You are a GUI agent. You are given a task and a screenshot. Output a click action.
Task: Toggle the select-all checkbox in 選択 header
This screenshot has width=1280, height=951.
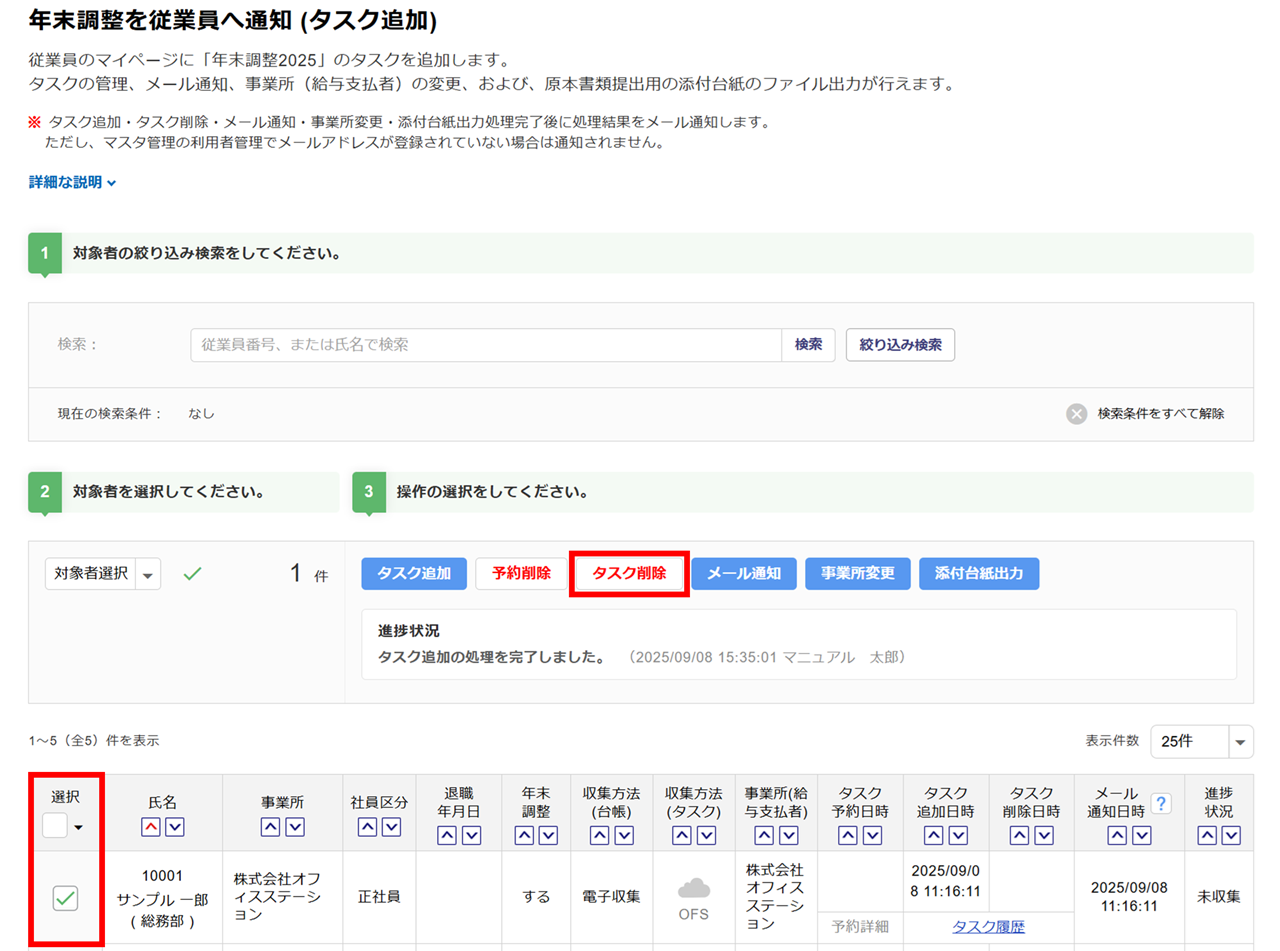(x=55, y=826)
